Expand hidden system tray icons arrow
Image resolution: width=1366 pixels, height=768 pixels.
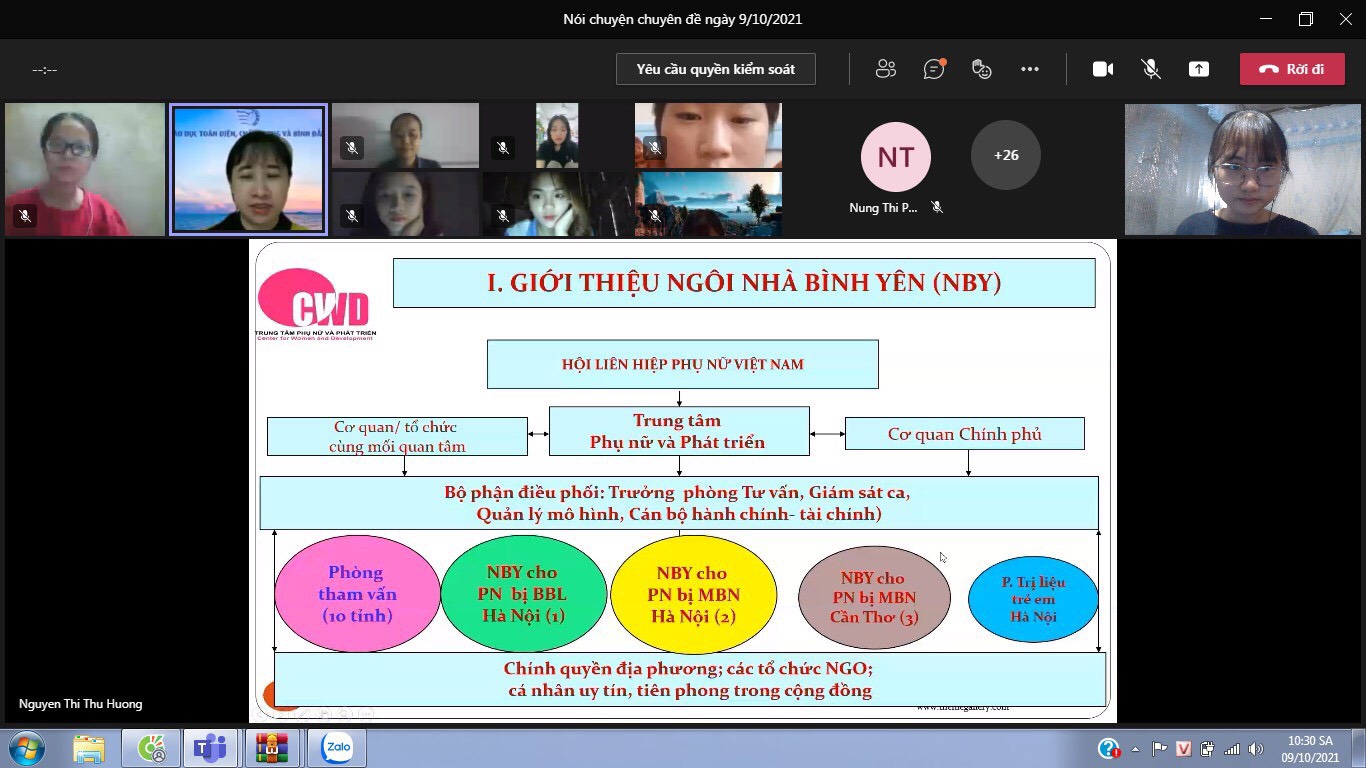[1135, 749]
